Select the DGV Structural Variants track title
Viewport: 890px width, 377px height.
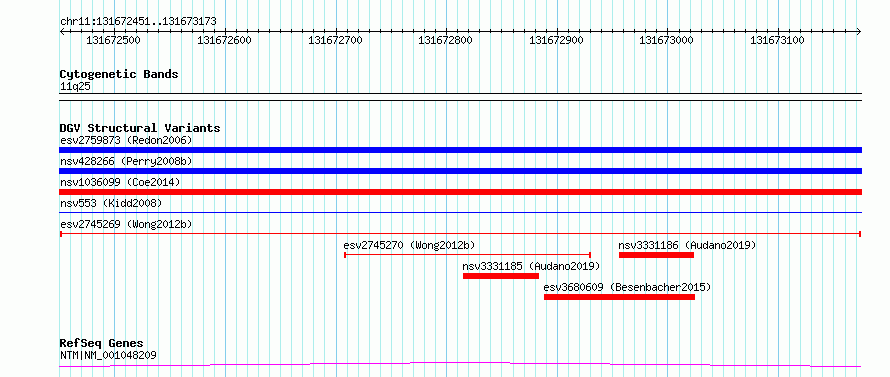point(140,128)
